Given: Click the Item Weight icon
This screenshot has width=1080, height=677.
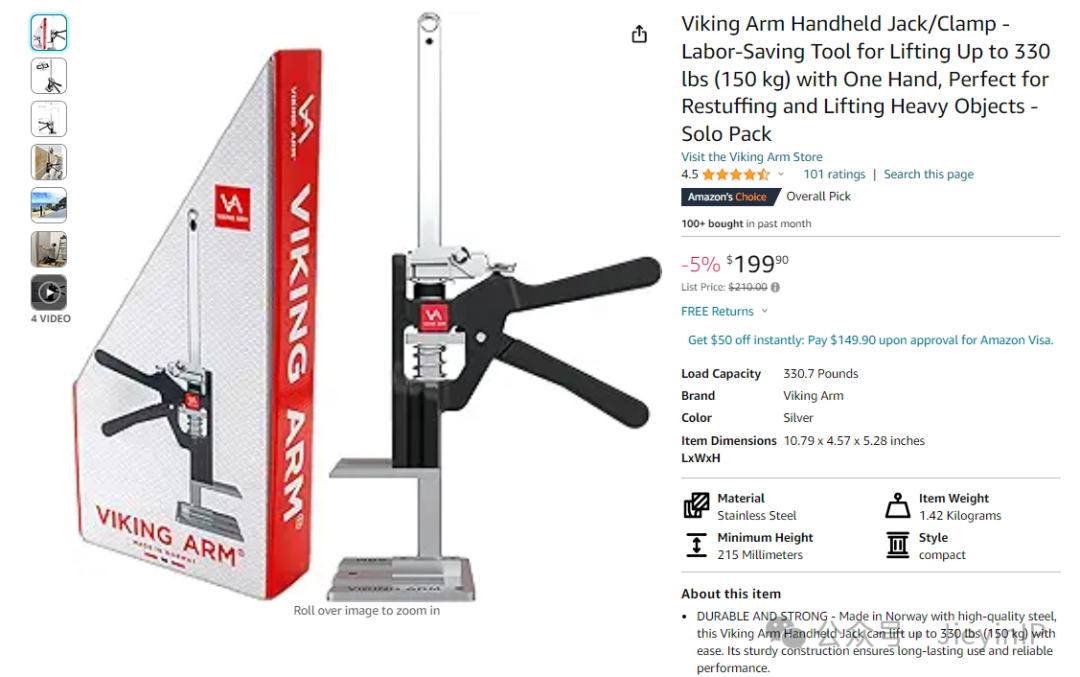Looking at the screenshot, I should [x=897, y=506].
